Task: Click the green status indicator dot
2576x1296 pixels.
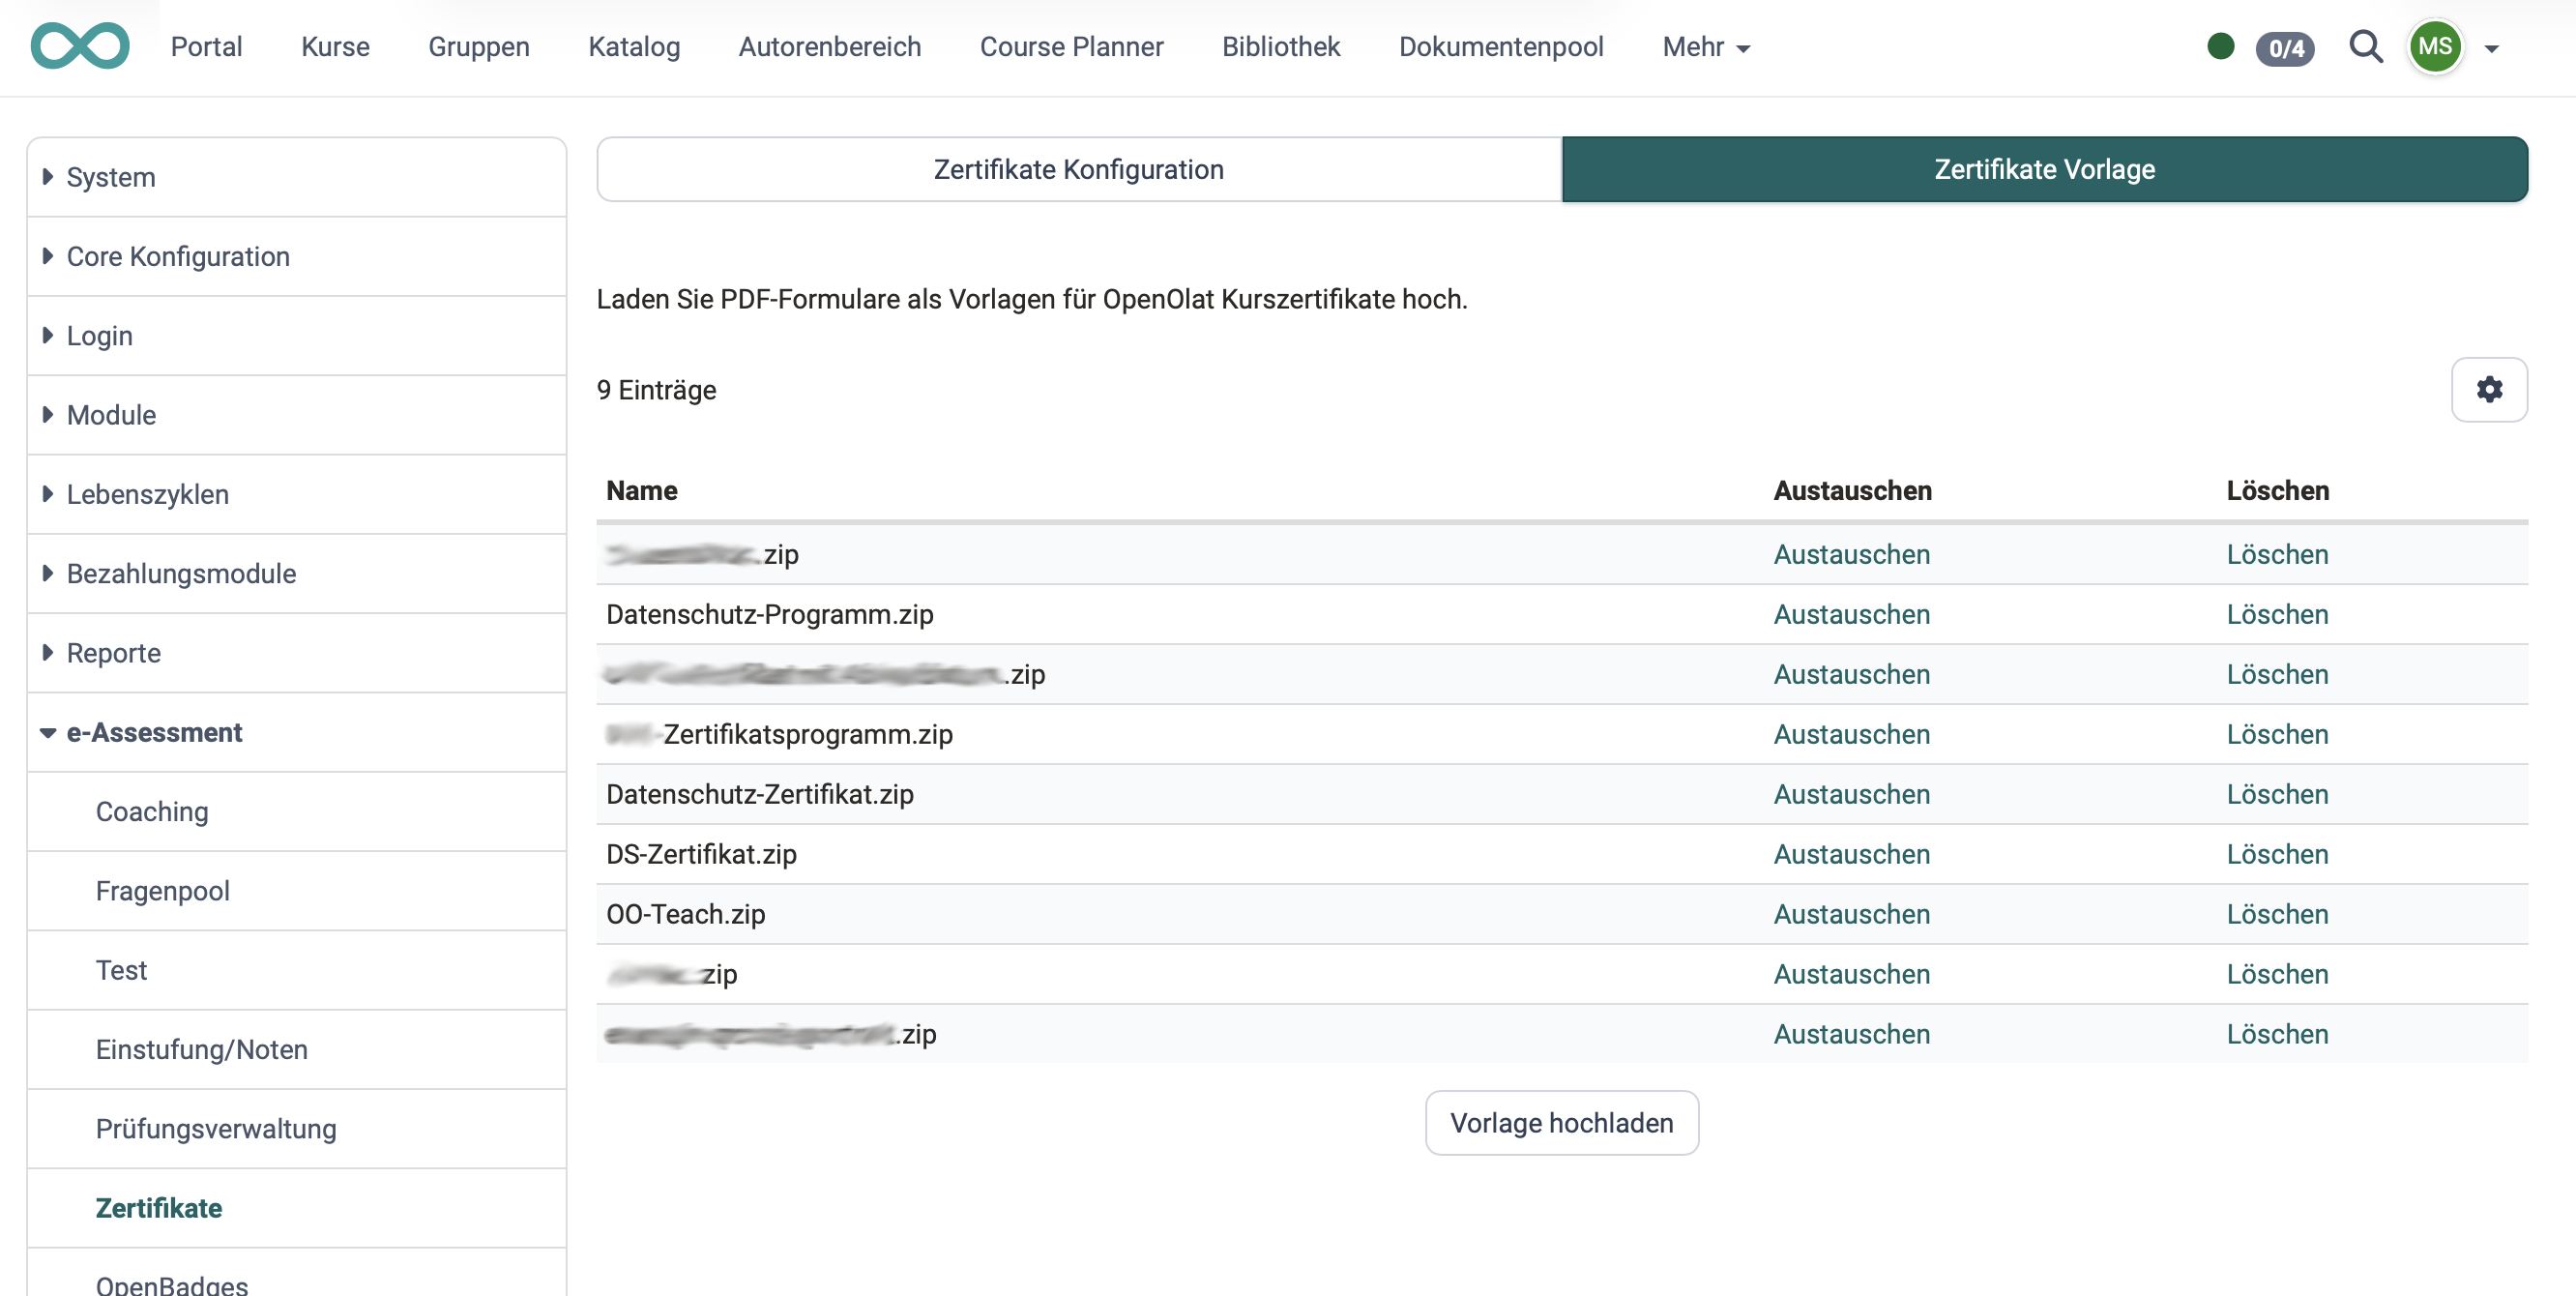Action: pyautogui.click(x=2220, y=46)
